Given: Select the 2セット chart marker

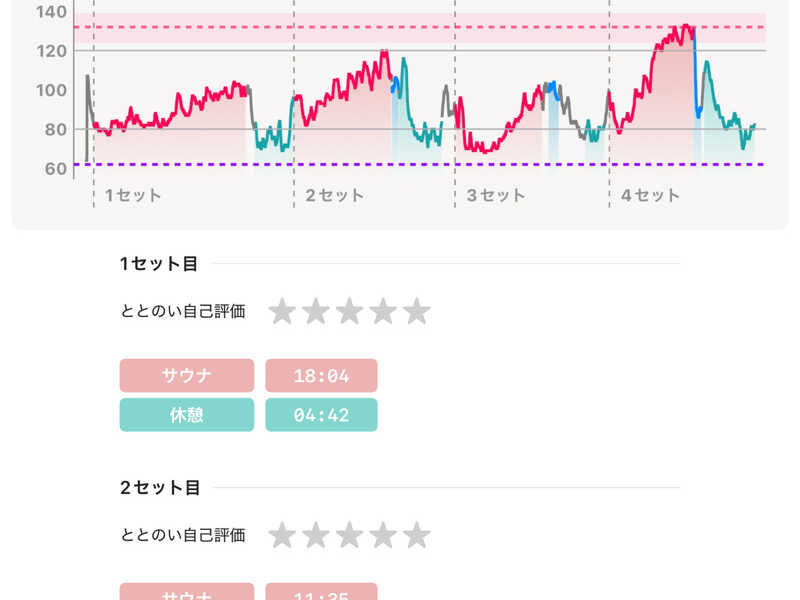Looking at the screenshot, I should tap(334, 196).
